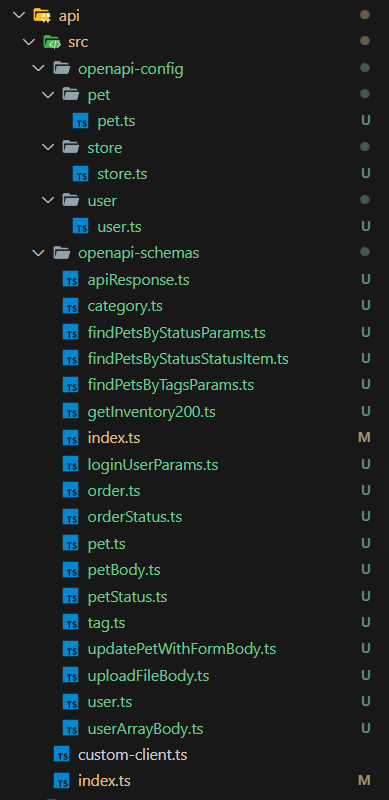Click the TypeScript icon beside custom-client.ts
This screenshot has width=389, height=800.
(61, 755)
